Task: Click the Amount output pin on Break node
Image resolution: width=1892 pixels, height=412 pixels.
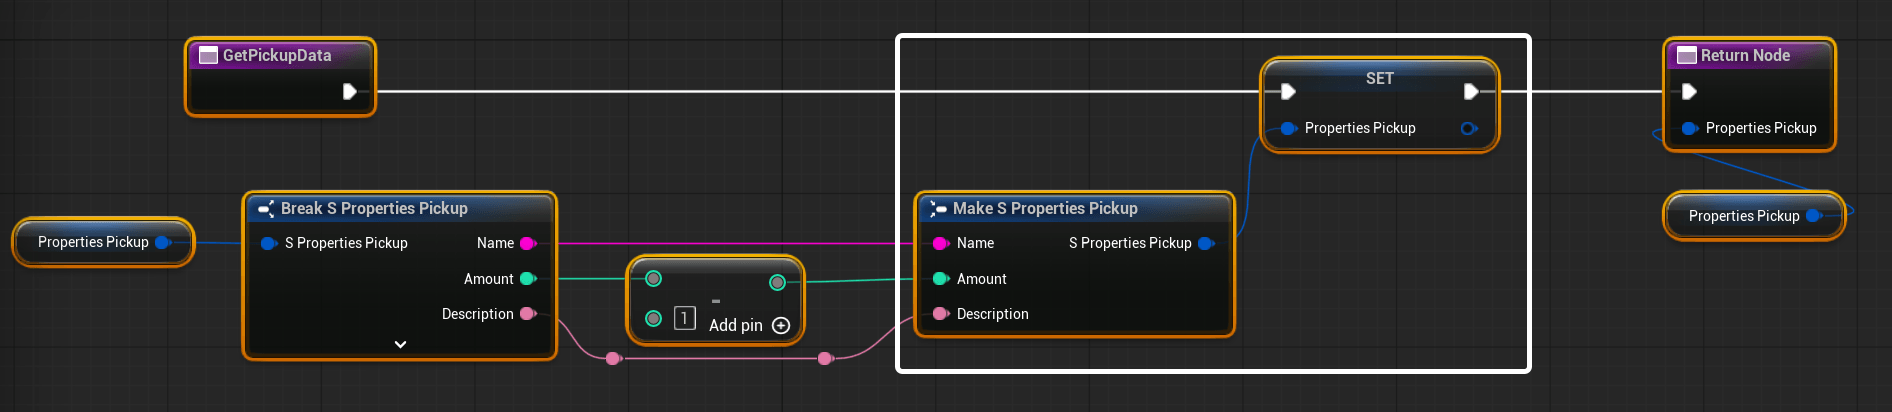Action: pyautogui.click(x=528, y=279)
